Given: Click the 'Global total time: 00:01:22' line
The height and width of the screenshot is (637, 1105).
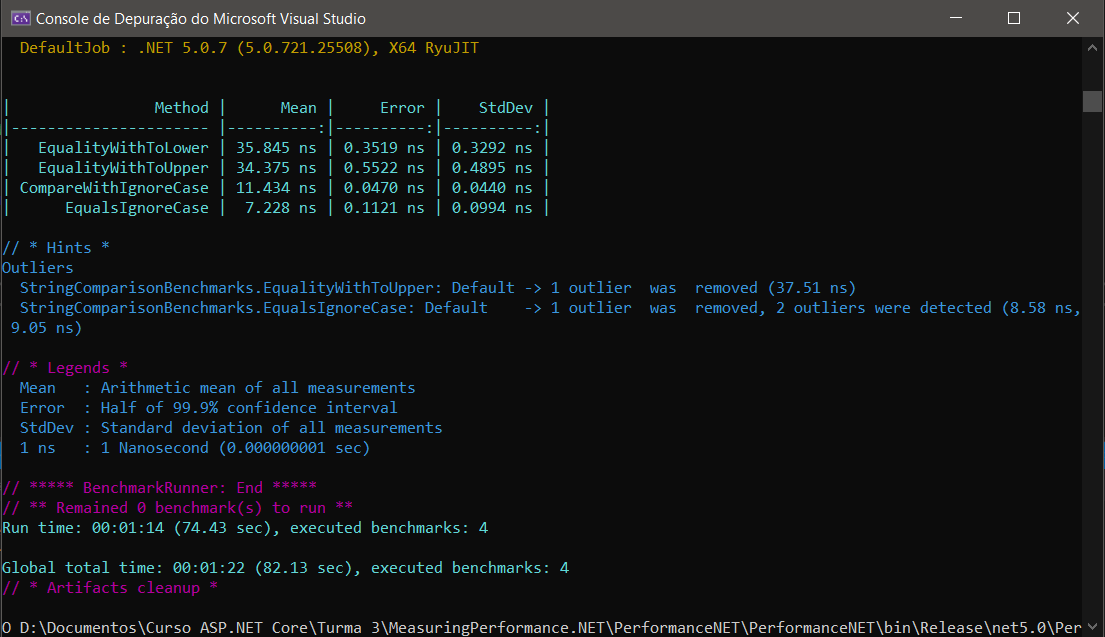Looking at the screenshot, I should click(285, 568).
